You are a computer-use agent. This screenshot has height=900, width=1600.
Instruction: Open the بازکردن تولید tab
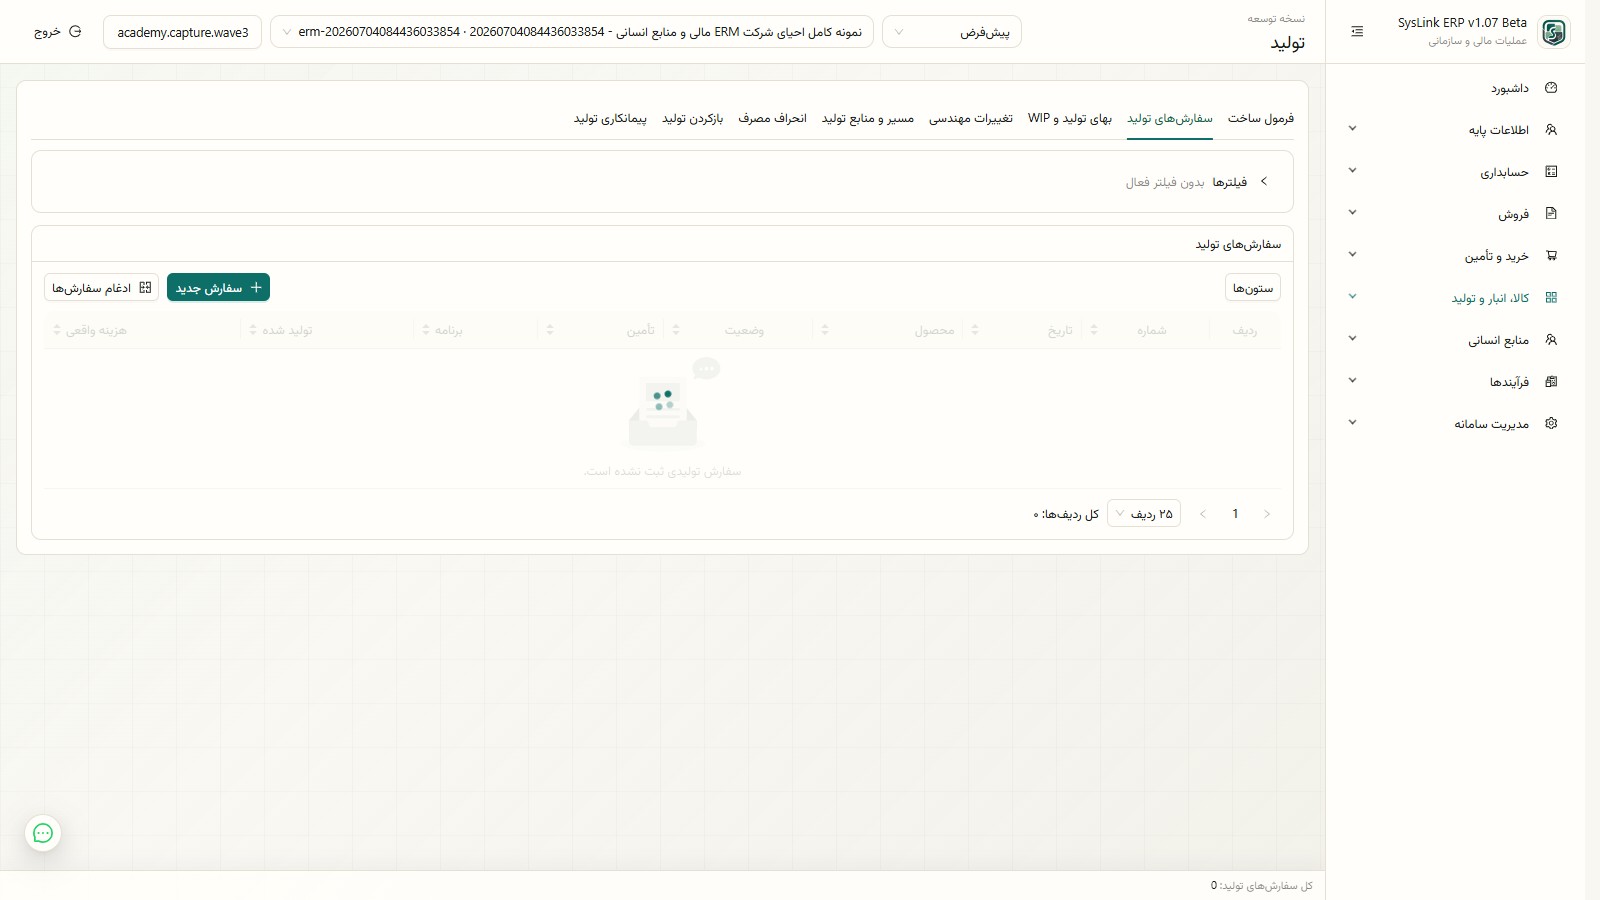pos(692,118)
